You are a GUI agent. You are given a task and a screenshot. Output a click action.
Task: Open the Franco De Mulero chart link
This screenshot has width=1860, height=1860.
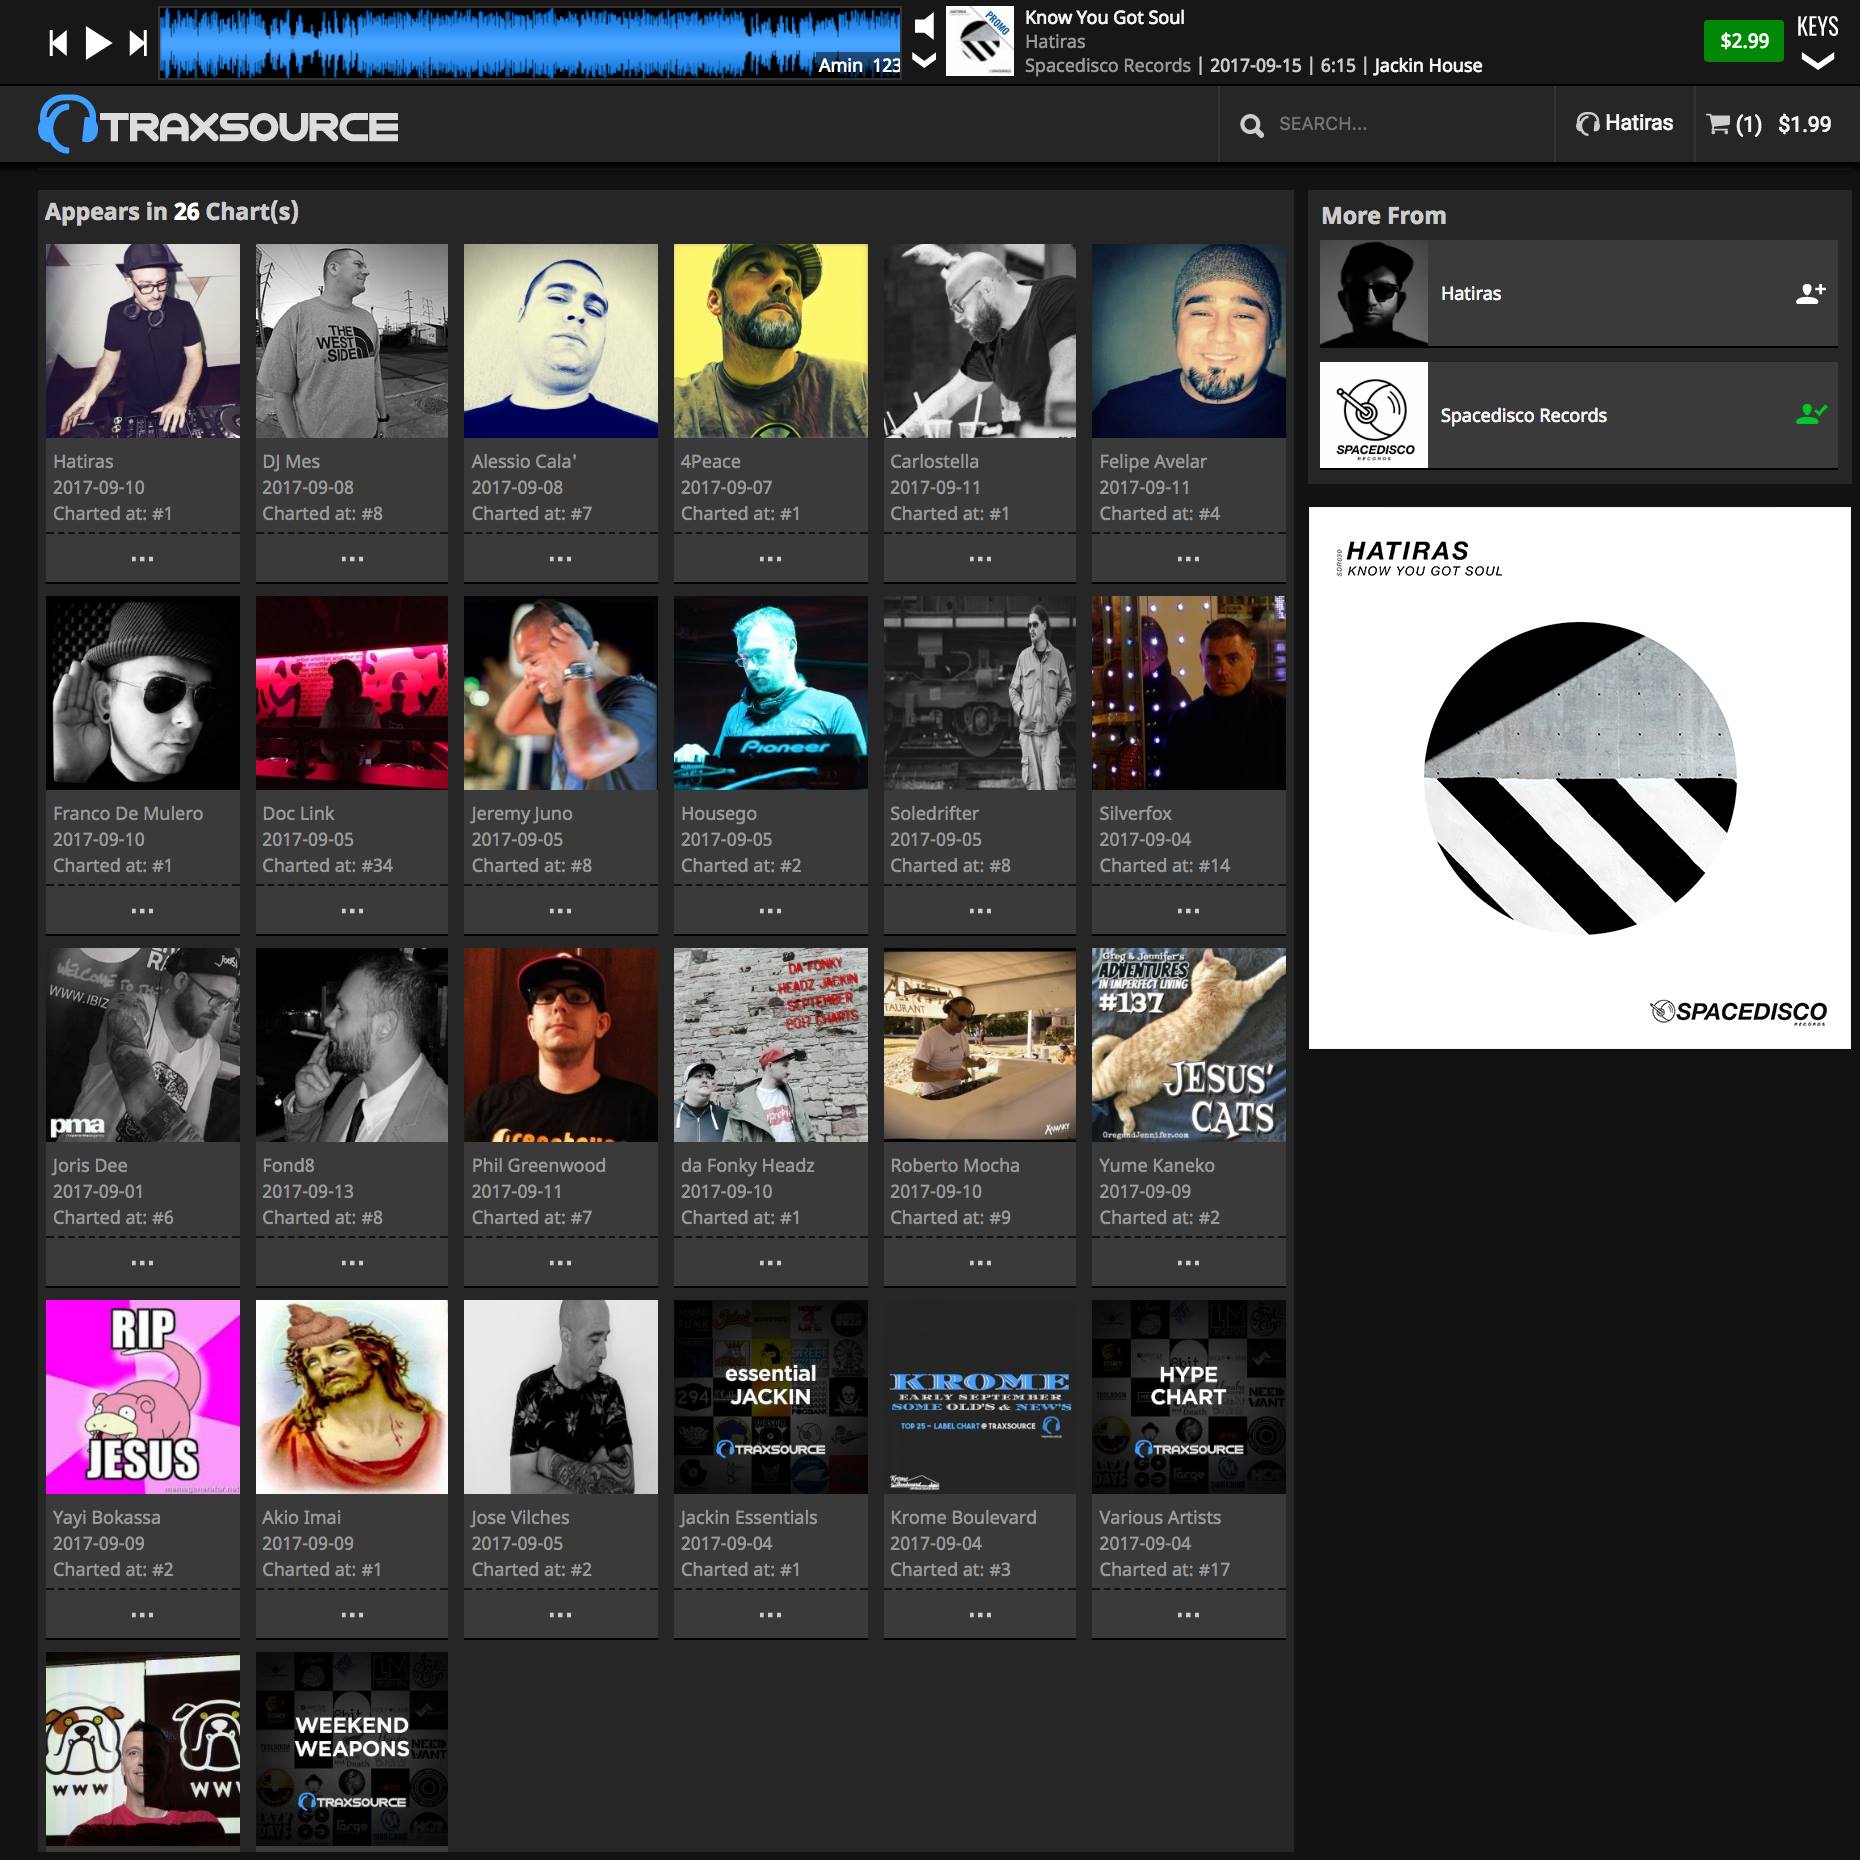(128, 813)
